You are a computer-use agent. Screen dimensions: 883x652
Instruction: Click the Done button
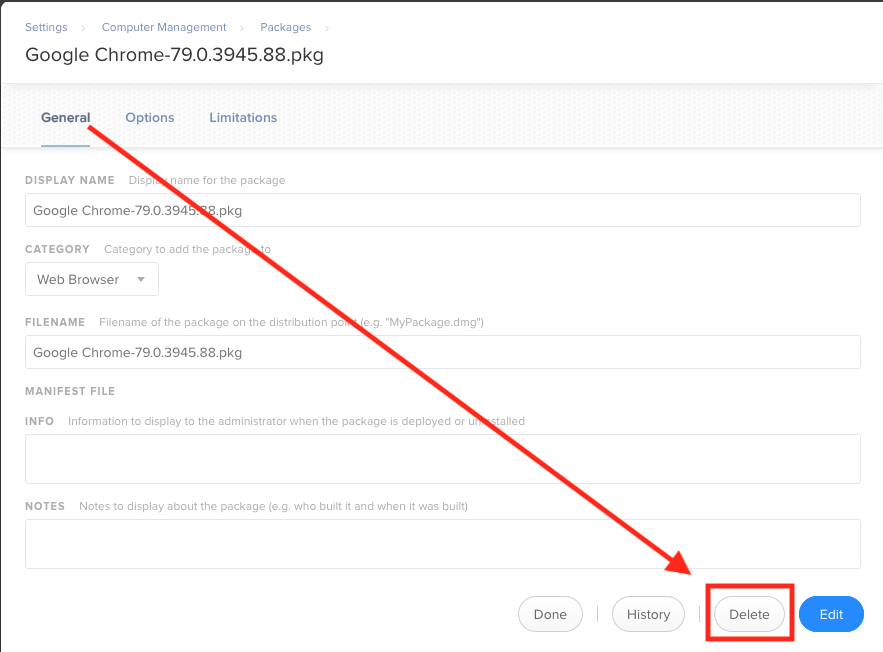pos(550,614)
